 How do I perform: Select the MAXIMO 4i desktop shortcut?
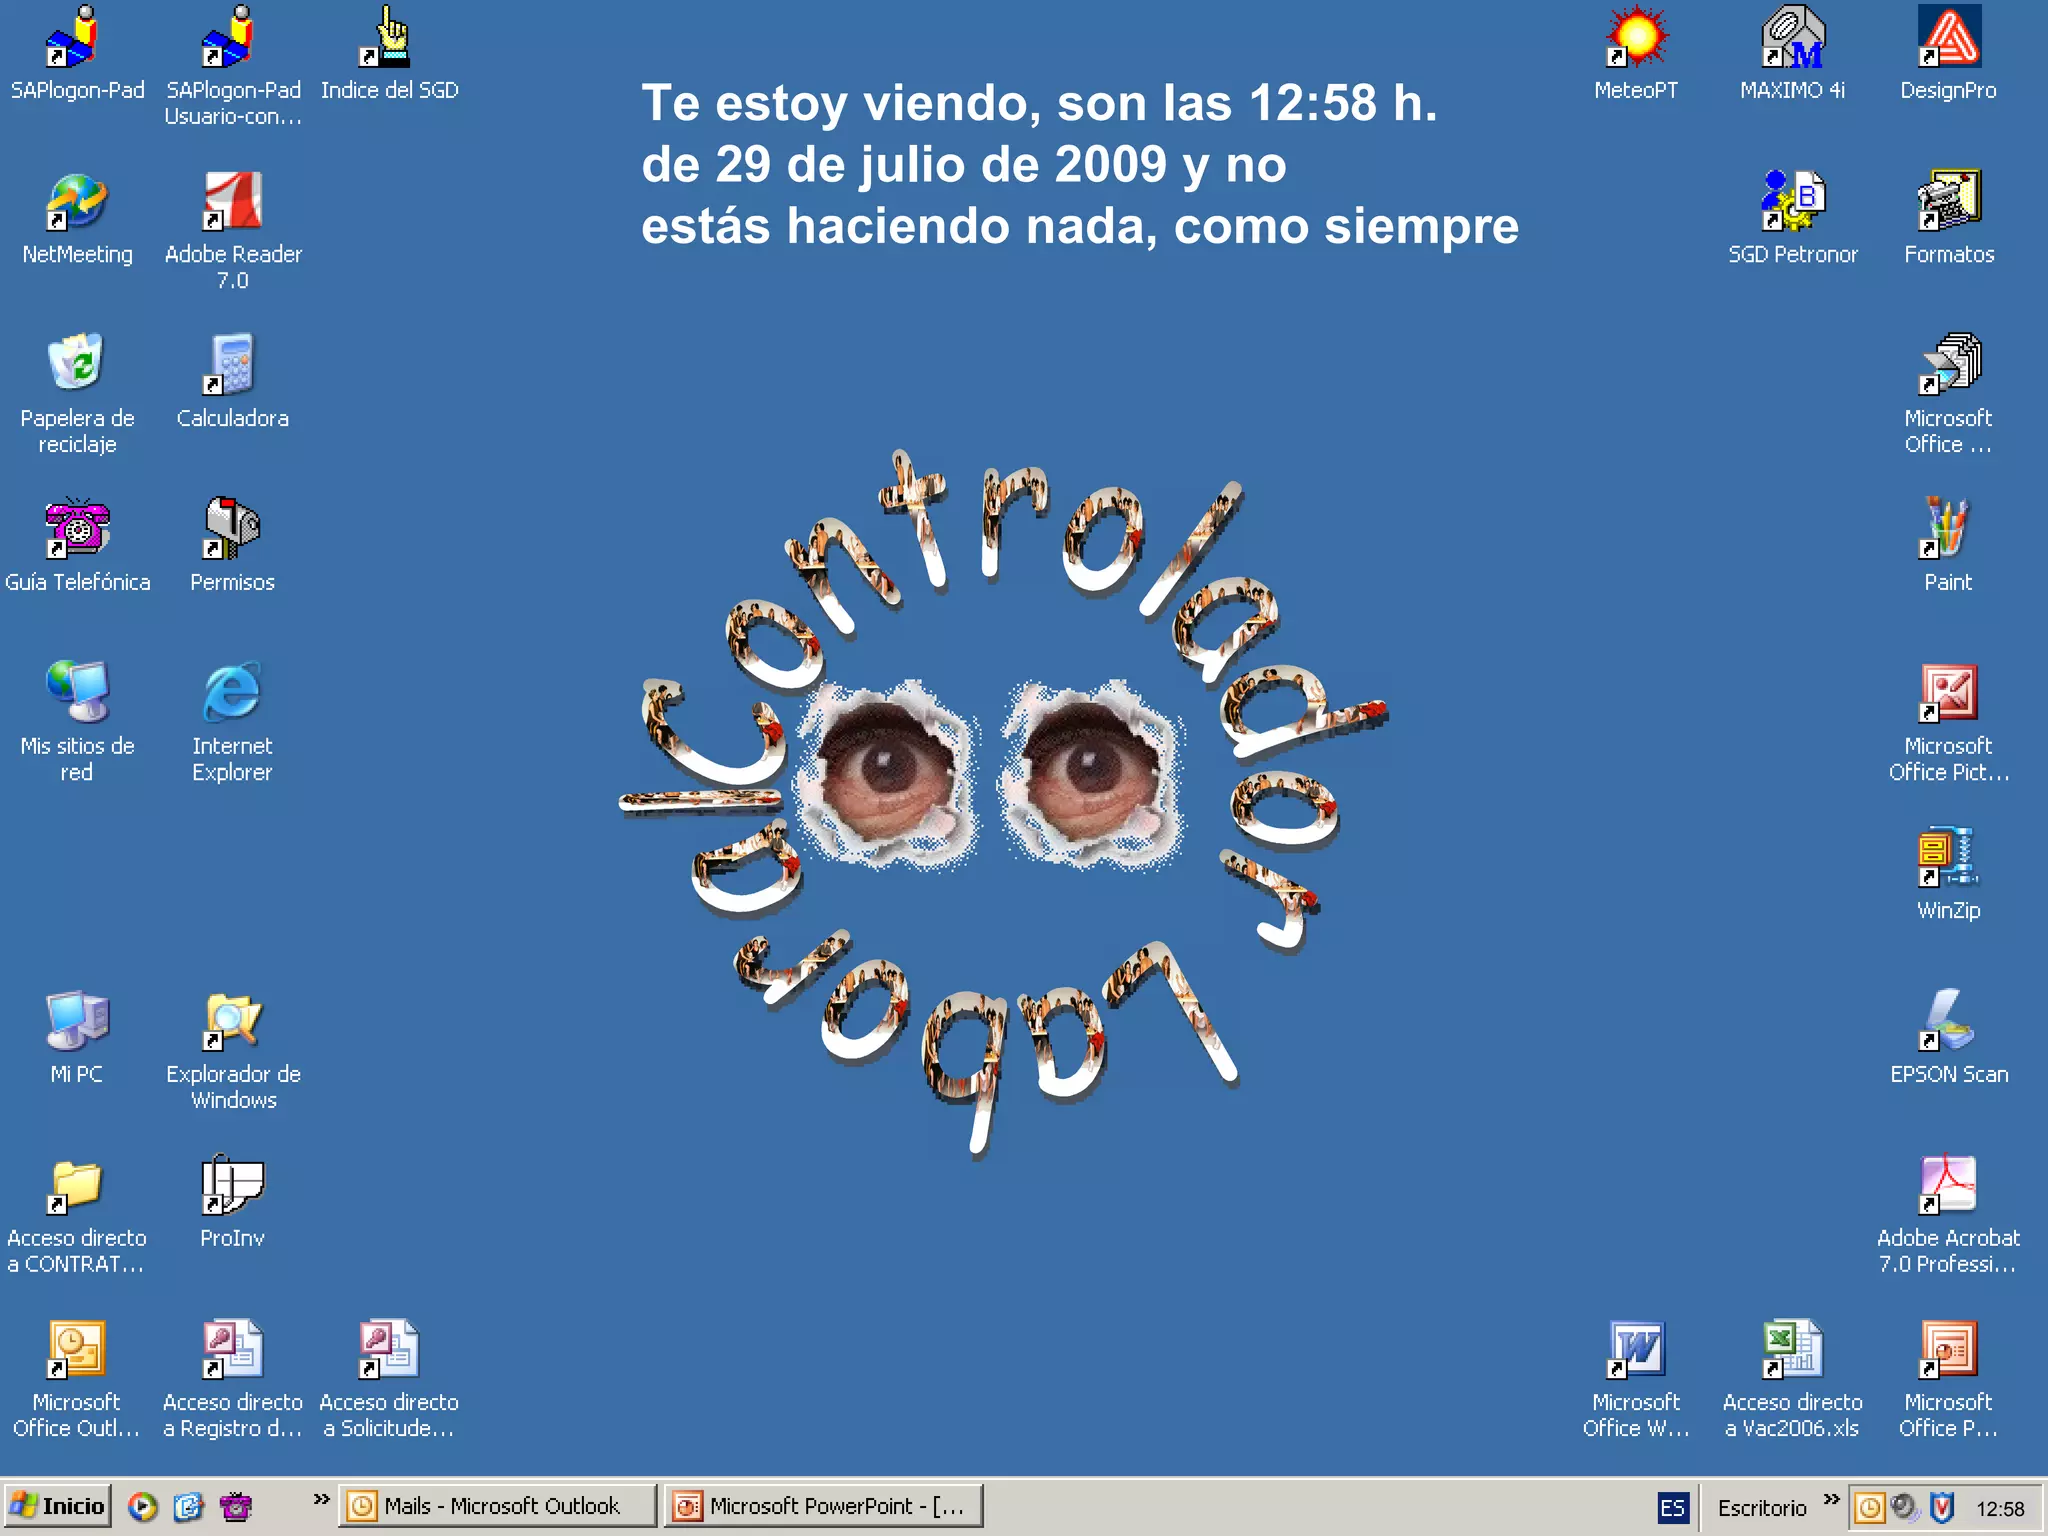click(x=1792, y=40)
